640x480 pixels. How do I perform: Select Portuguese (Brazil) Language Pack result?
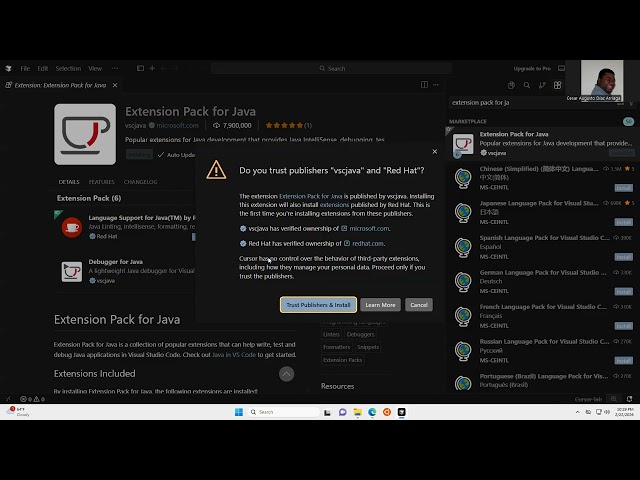pos(542,381)
